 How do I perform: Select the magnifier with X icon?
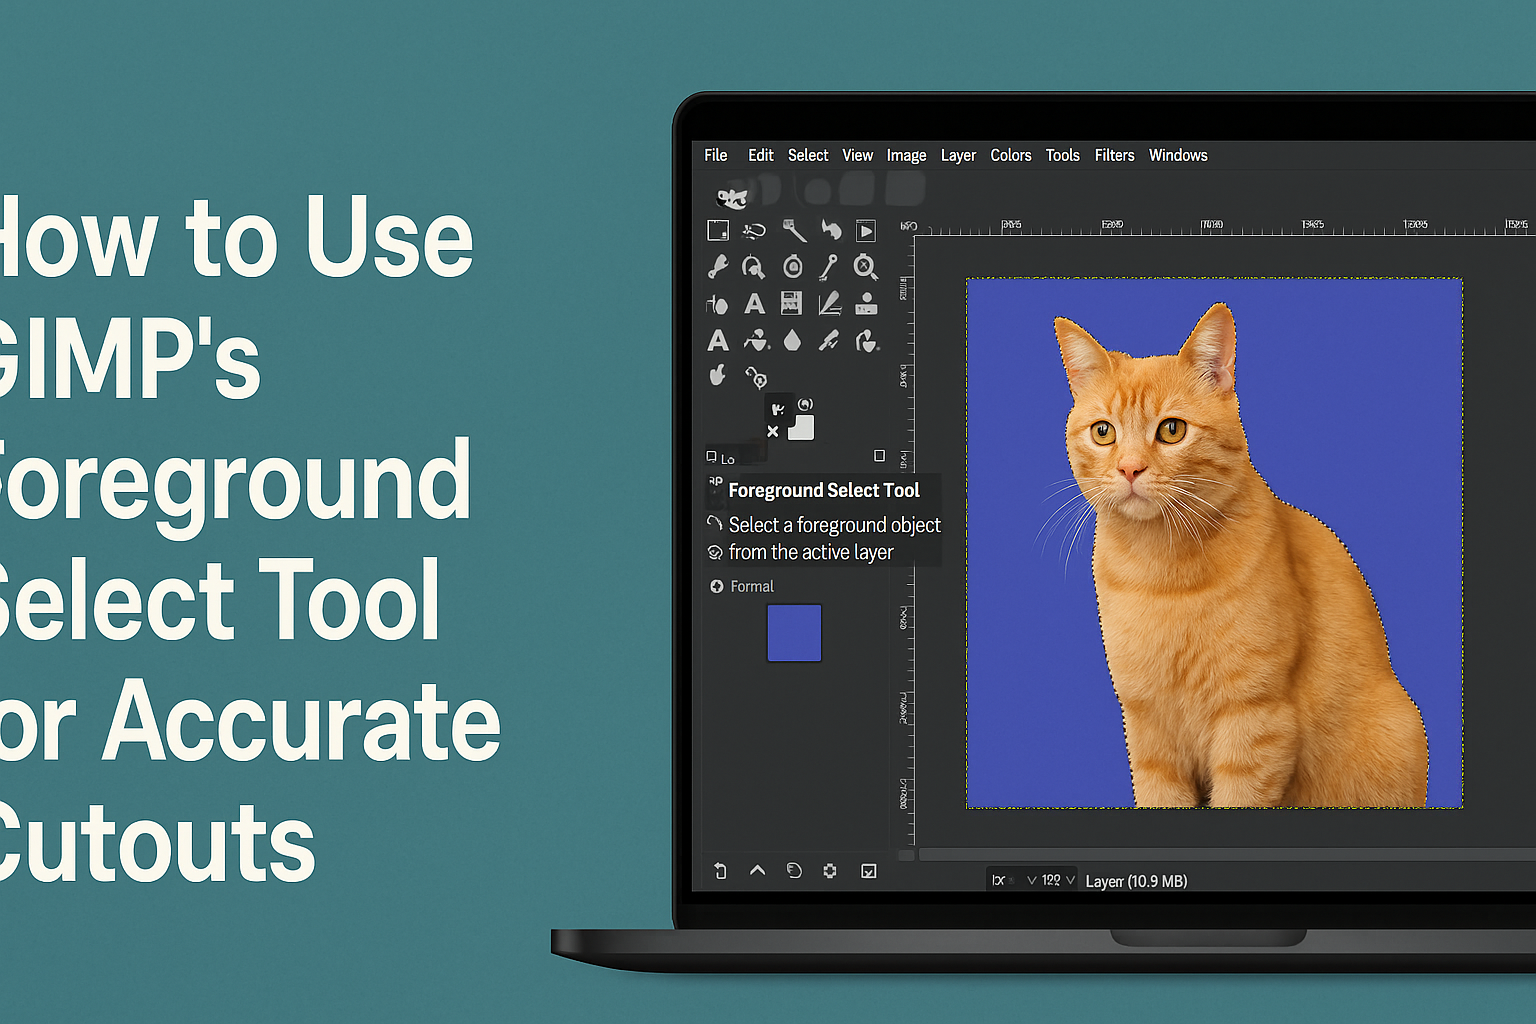[866, 267]
